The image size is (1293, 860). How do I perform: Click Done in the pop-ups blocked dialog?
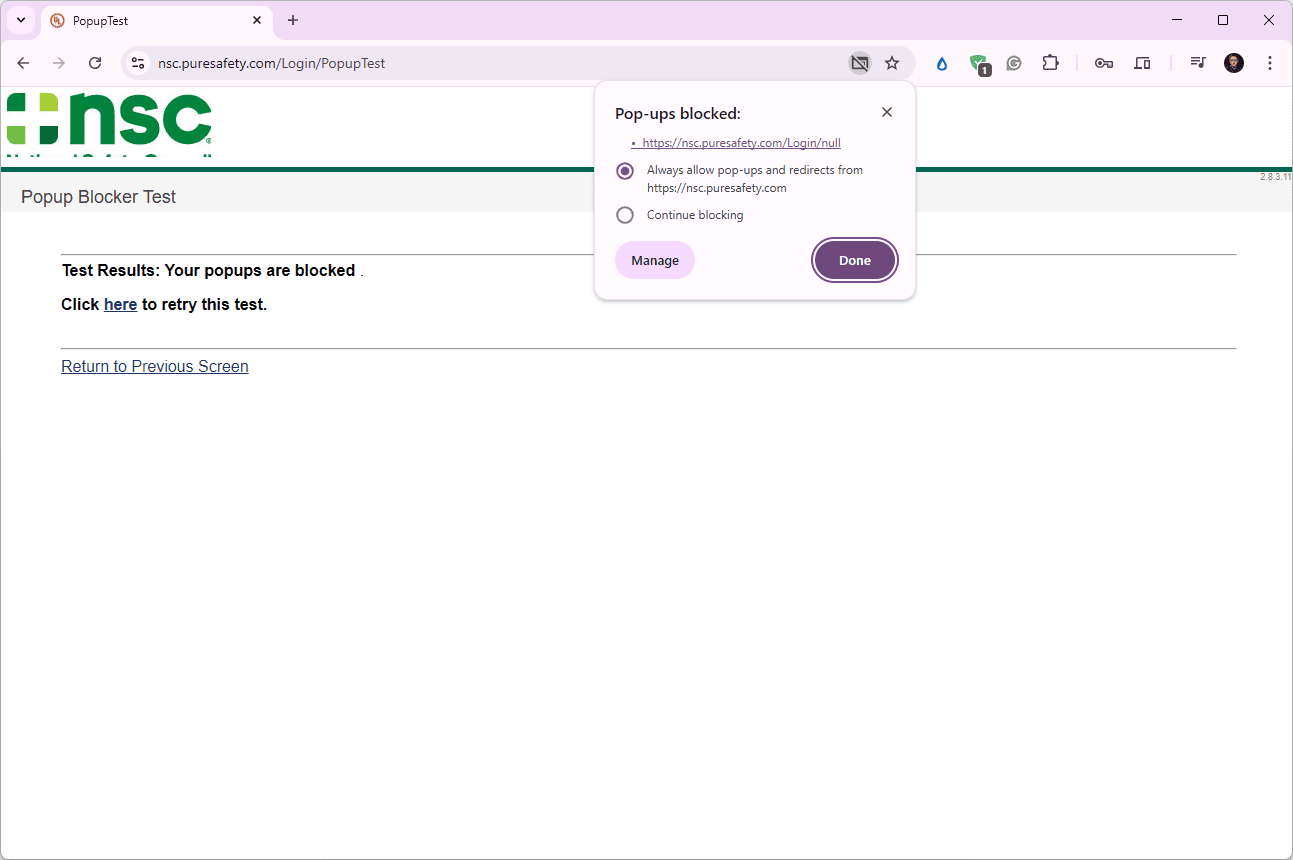pyautogui.click(x=854, y=260)
